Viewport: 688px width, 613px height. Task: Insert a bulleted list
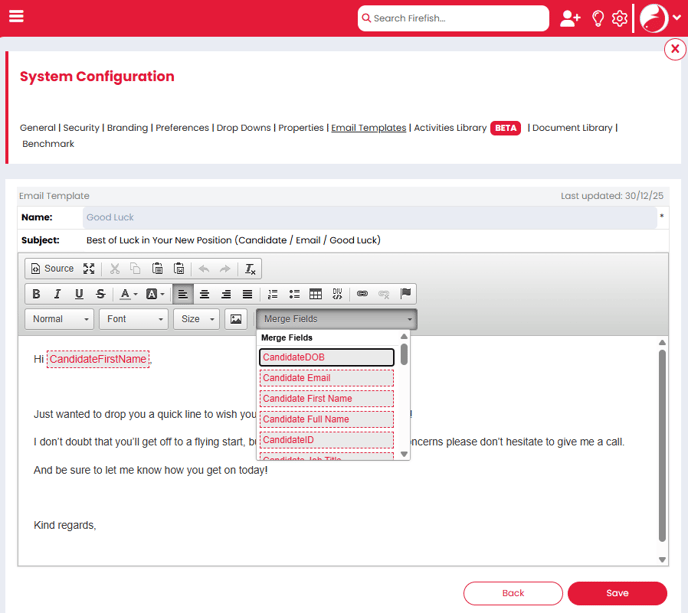[x=294, y=294]
